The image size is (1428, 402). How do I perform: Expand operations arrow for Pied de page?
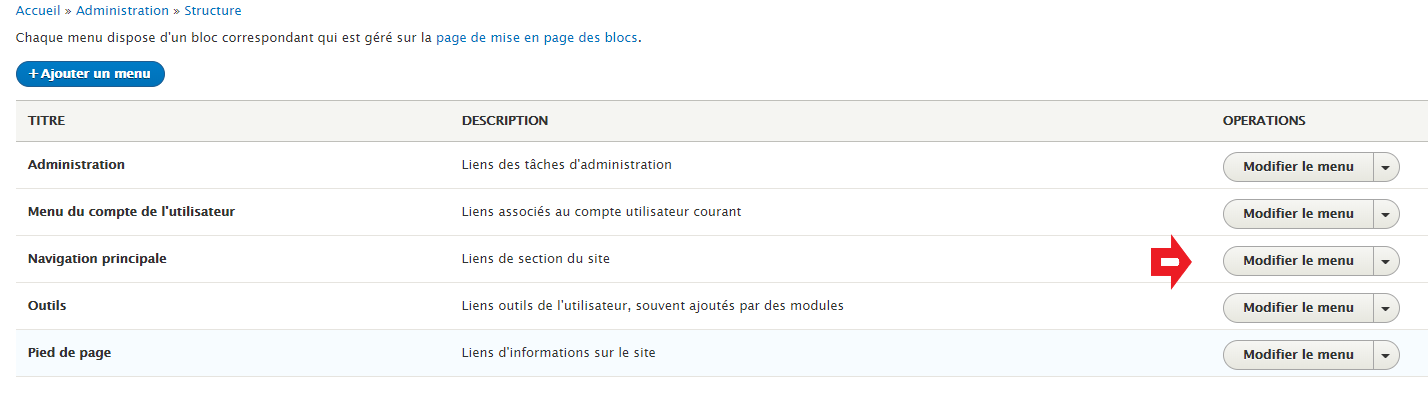click(x=1386, y=355)
